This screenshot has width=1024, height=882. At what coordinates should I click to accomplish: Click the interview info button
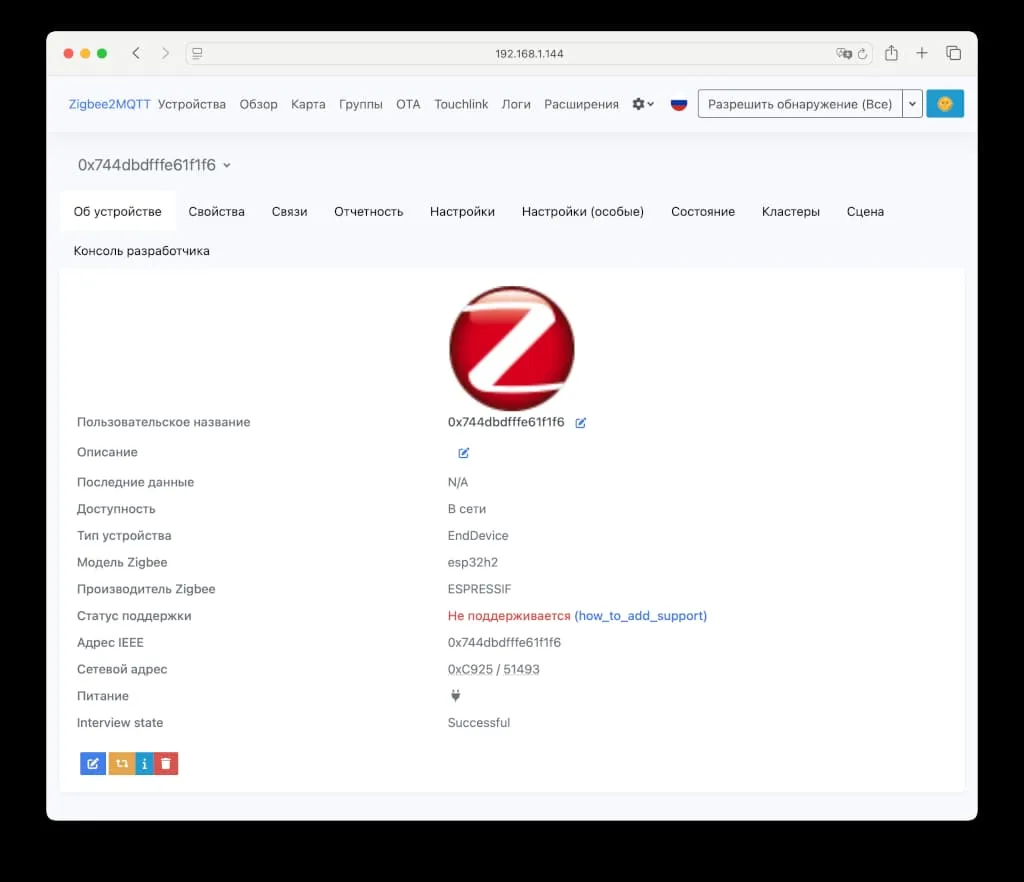point(144,763)
